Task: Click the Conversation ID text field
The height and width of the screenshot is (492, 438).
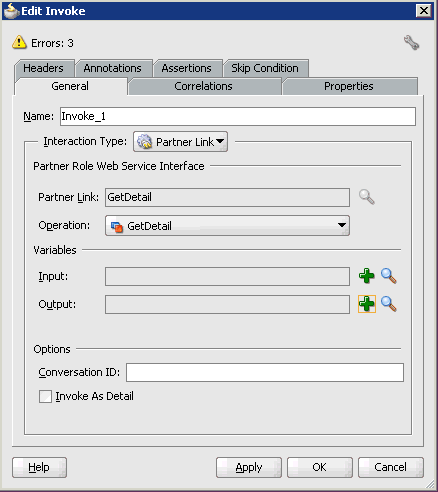Action: (265, 372)
